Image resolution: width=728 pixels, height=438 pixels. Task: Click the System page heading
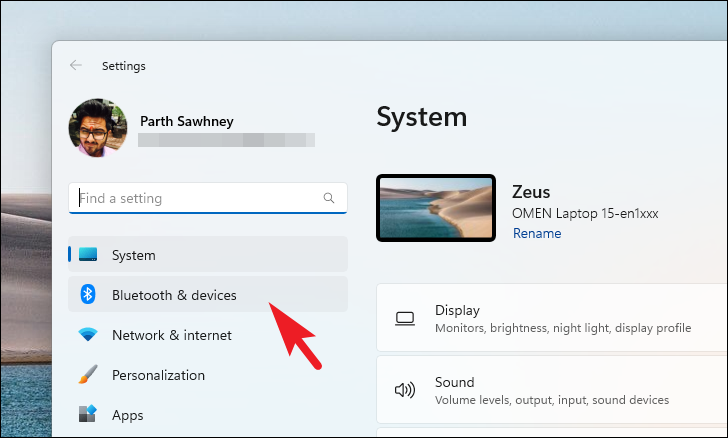click(x=422, y=117)
